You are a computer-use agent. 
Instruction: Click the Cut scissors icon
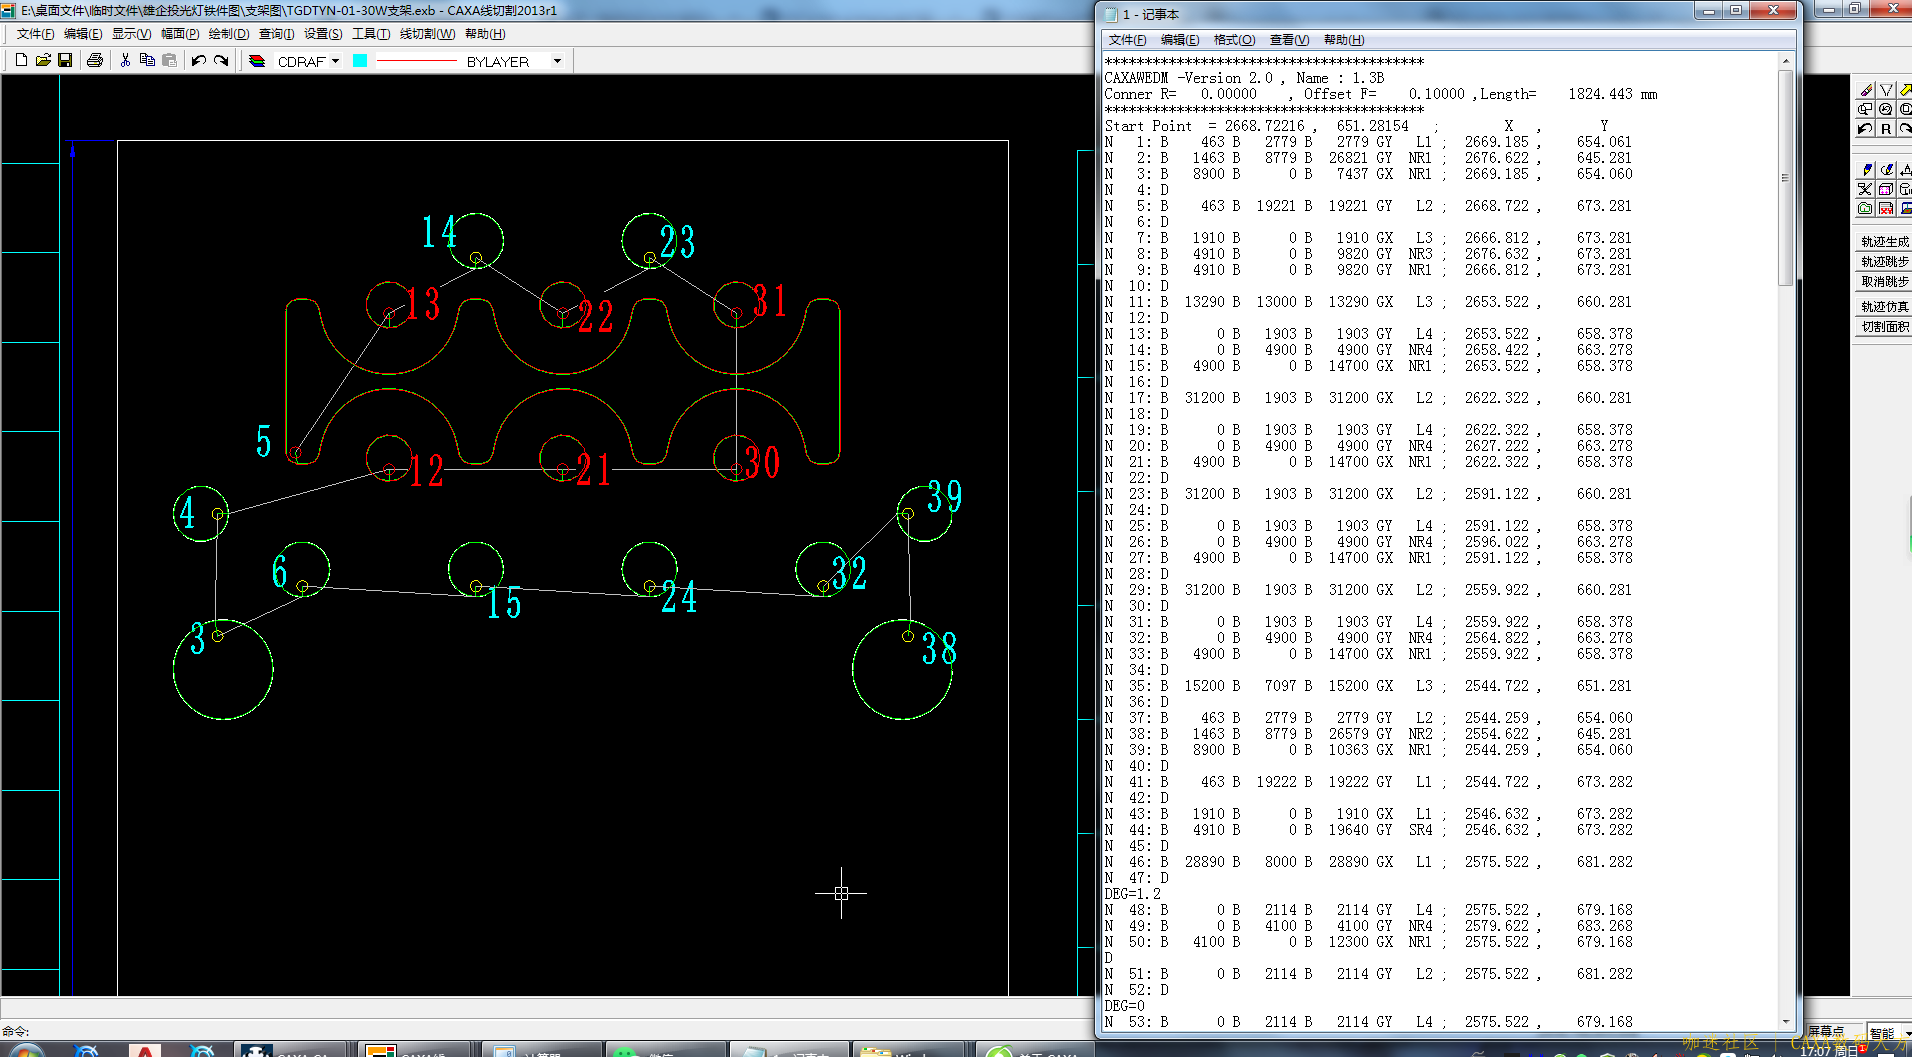tap(125, 61)
